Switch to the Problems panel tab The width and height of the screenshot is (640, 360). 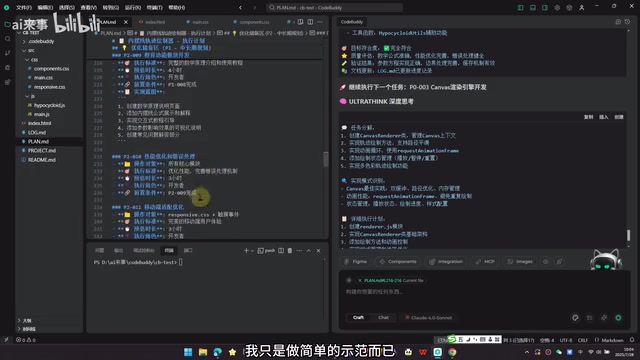[x=100, y=251]
